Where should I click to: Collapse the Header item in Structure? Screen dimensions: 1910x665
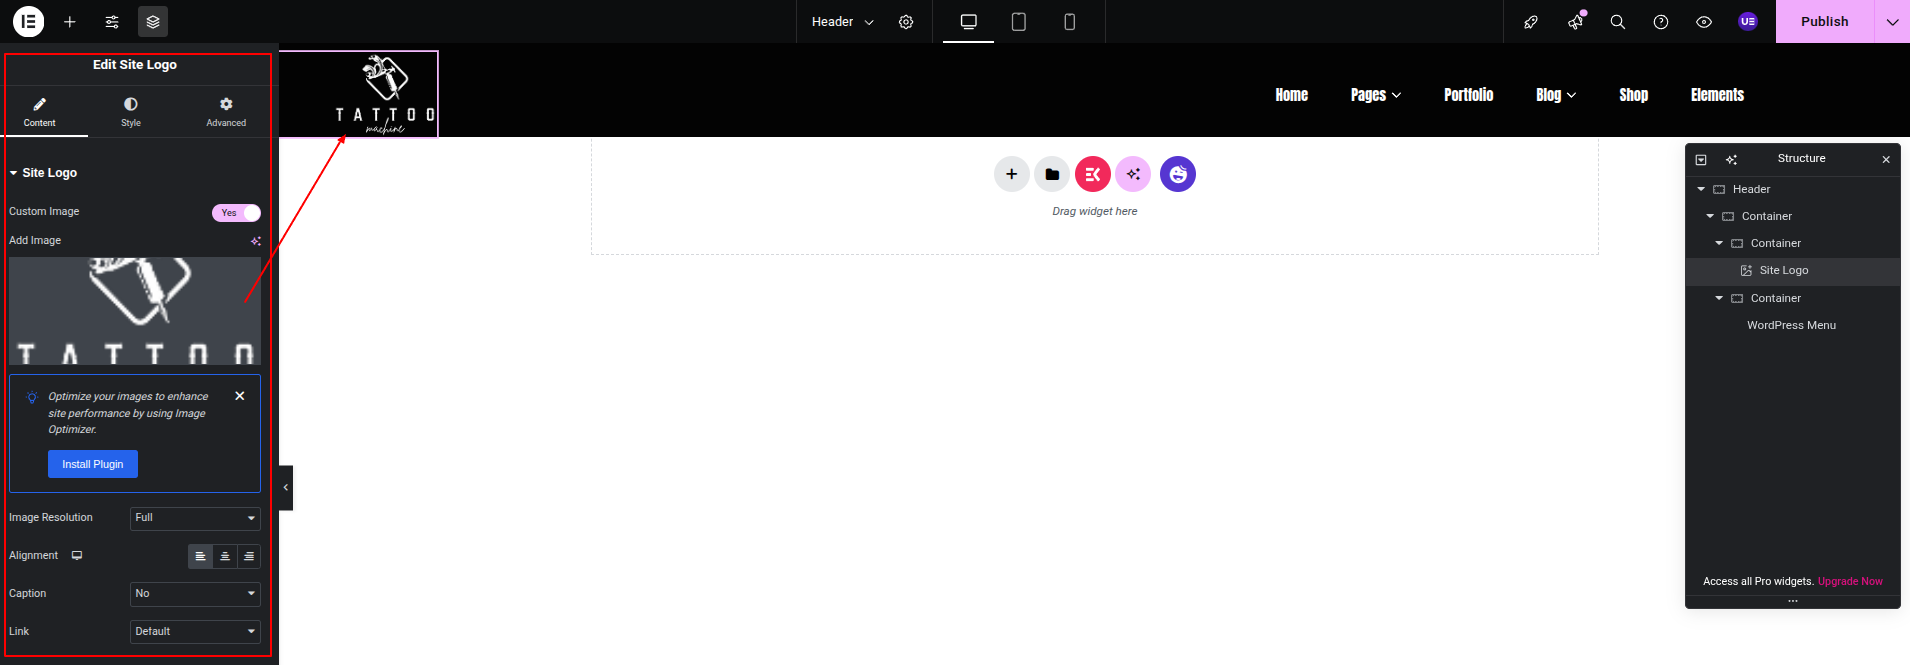[1701, 189]
